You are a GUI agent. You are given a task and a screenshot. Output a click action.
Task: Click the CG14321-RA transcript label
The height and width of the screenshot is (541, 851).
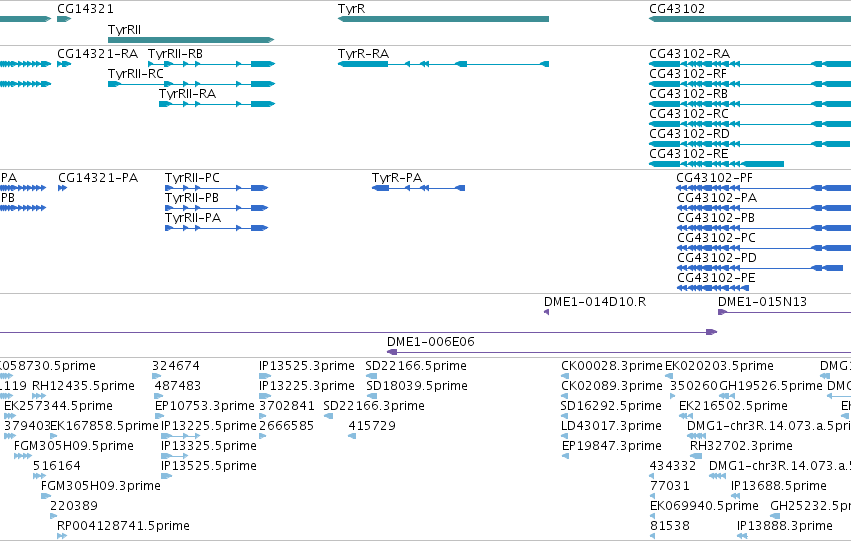coord(98,54)
